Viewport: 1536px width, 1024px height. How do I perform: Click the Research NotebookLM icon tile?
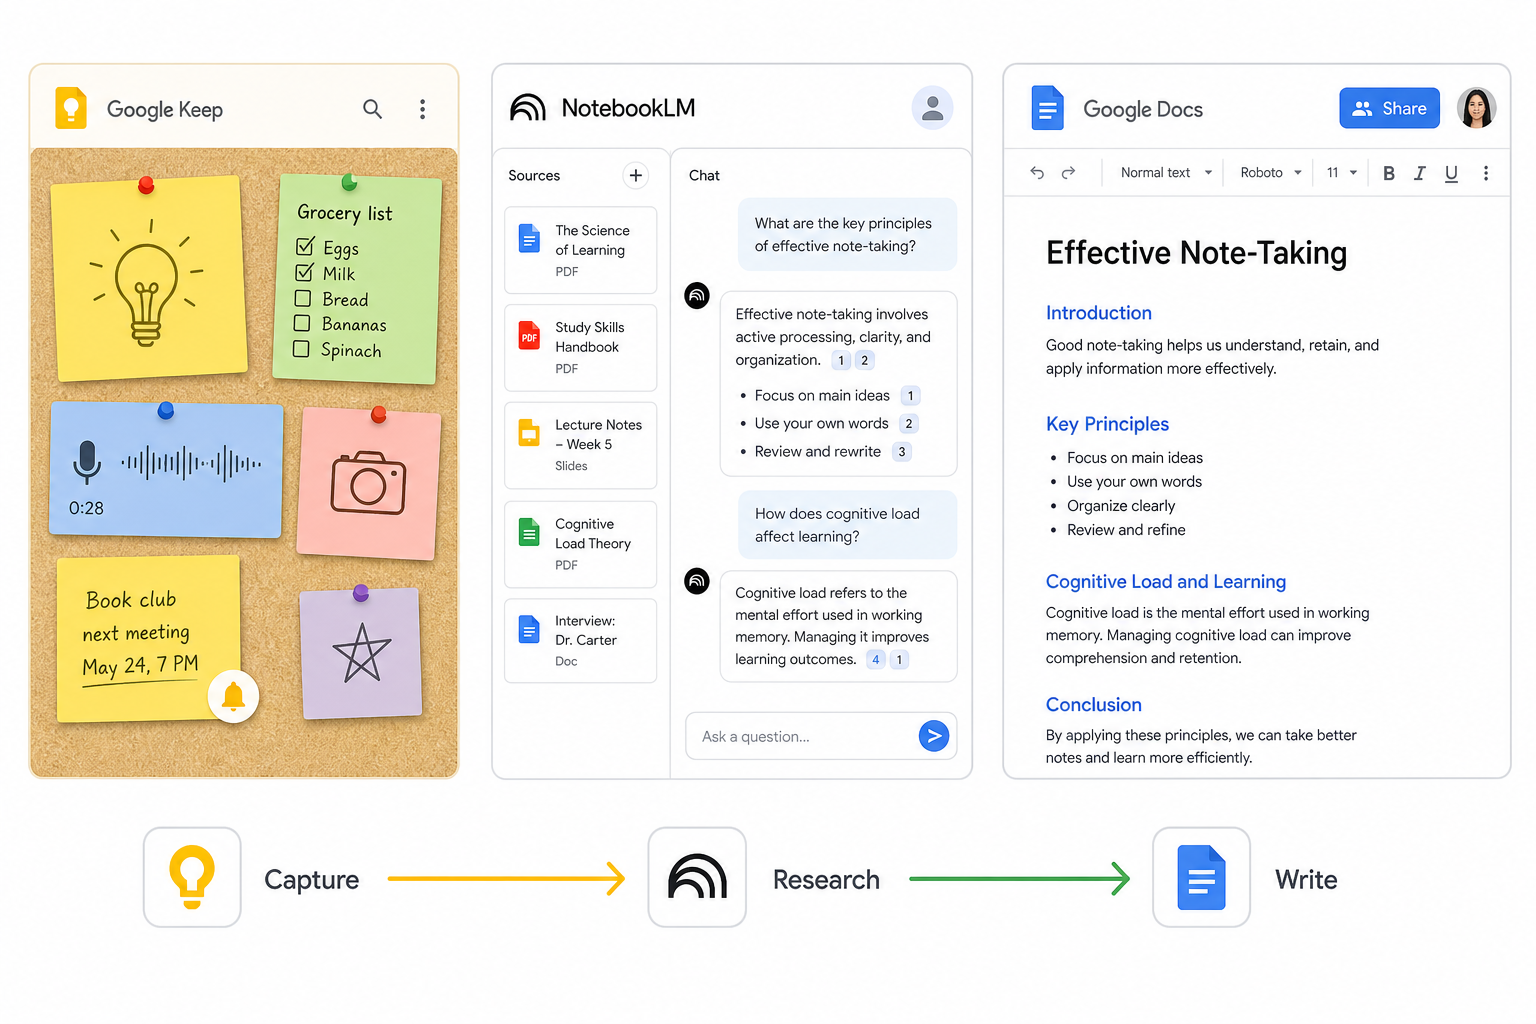(x=697, y=877)
